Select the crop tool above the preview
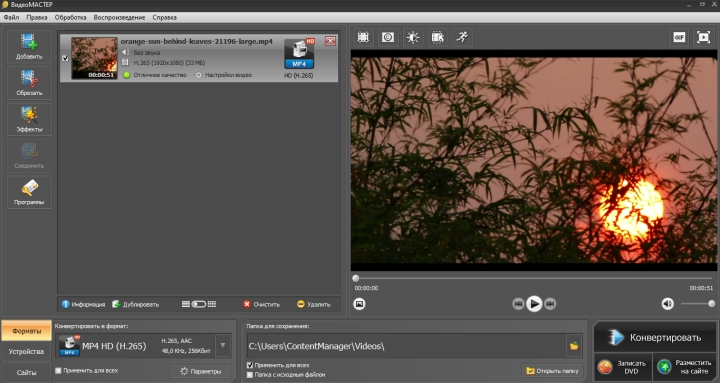Screen dimensions: 720x383 (363, 37)
